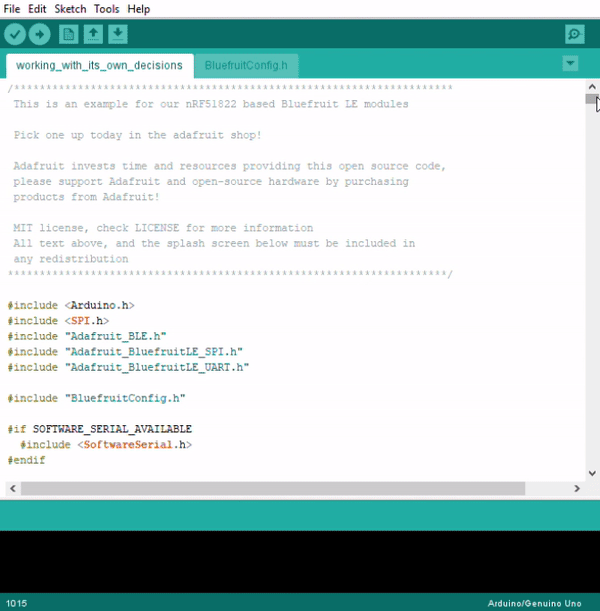
Task: Click the horizontal scrollbar left arrow
Action: (x=13, y=489)
